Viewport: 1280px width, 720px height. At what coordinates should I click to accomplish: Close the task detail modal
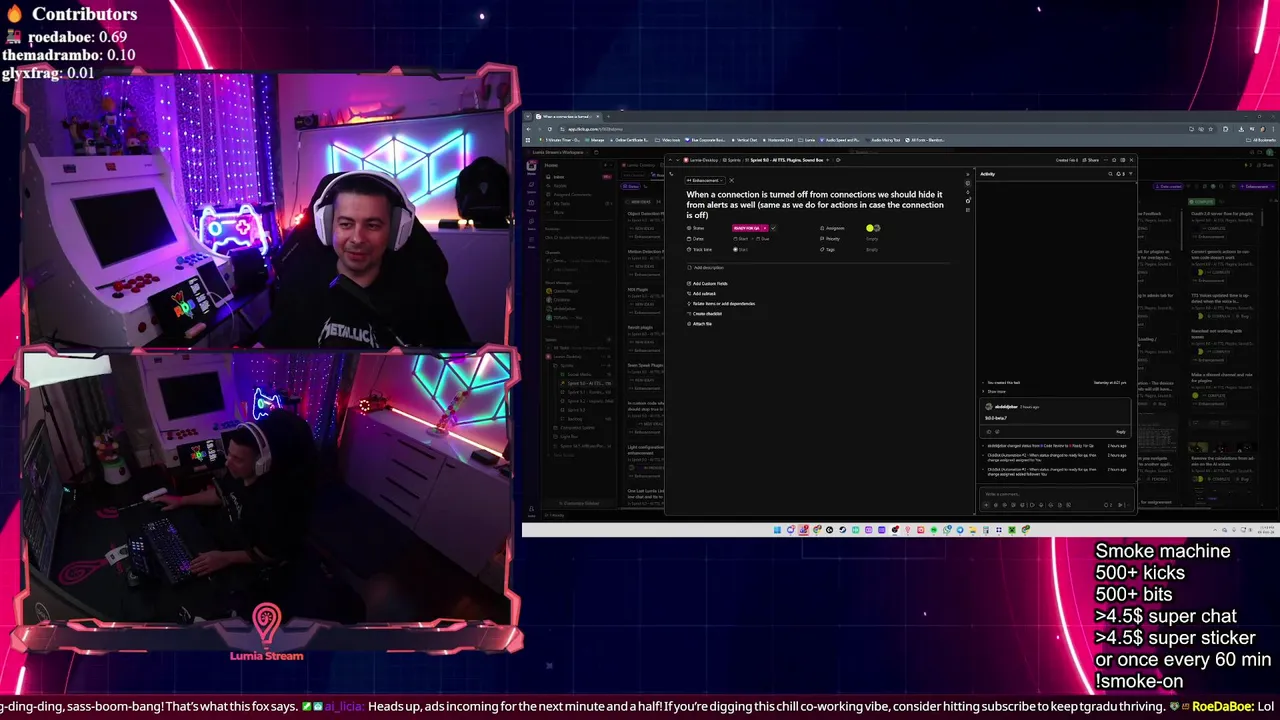point(1131,160)
